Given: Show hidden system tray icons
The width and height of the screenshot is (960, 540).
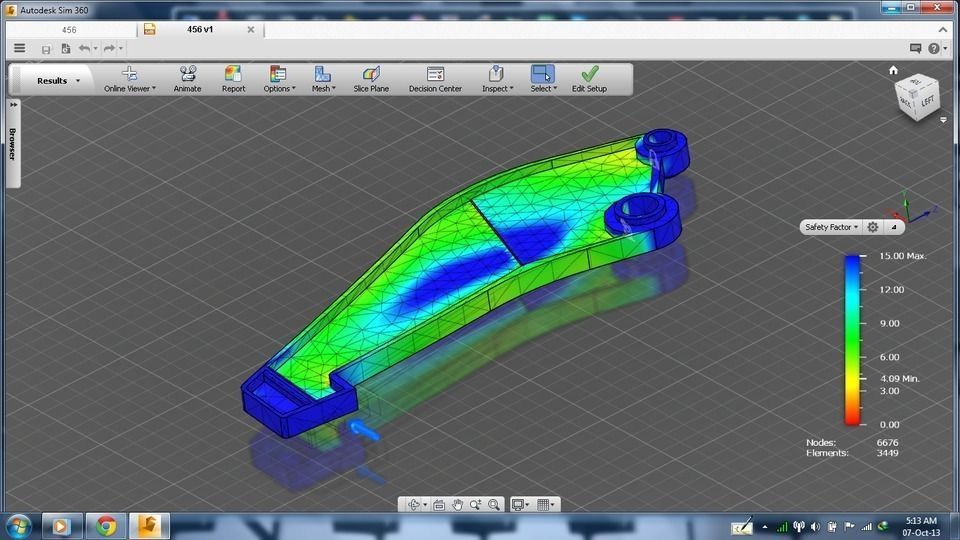Looking at the screenshot, I should tap(765, 527).
